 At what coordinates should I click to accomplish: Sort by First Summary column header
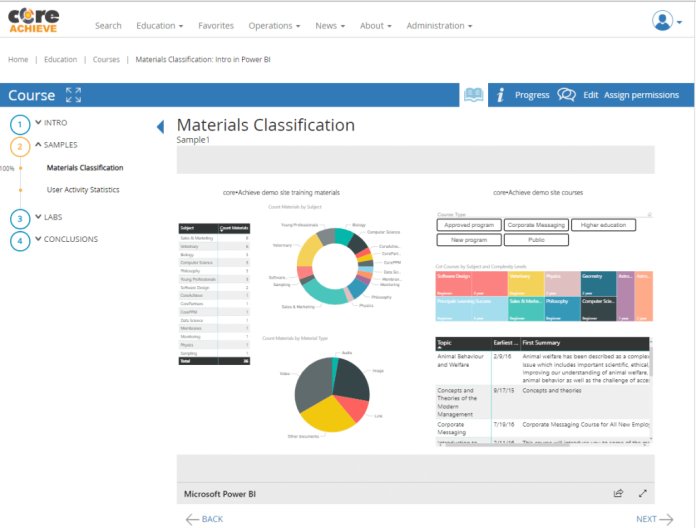tap(585, 343)
